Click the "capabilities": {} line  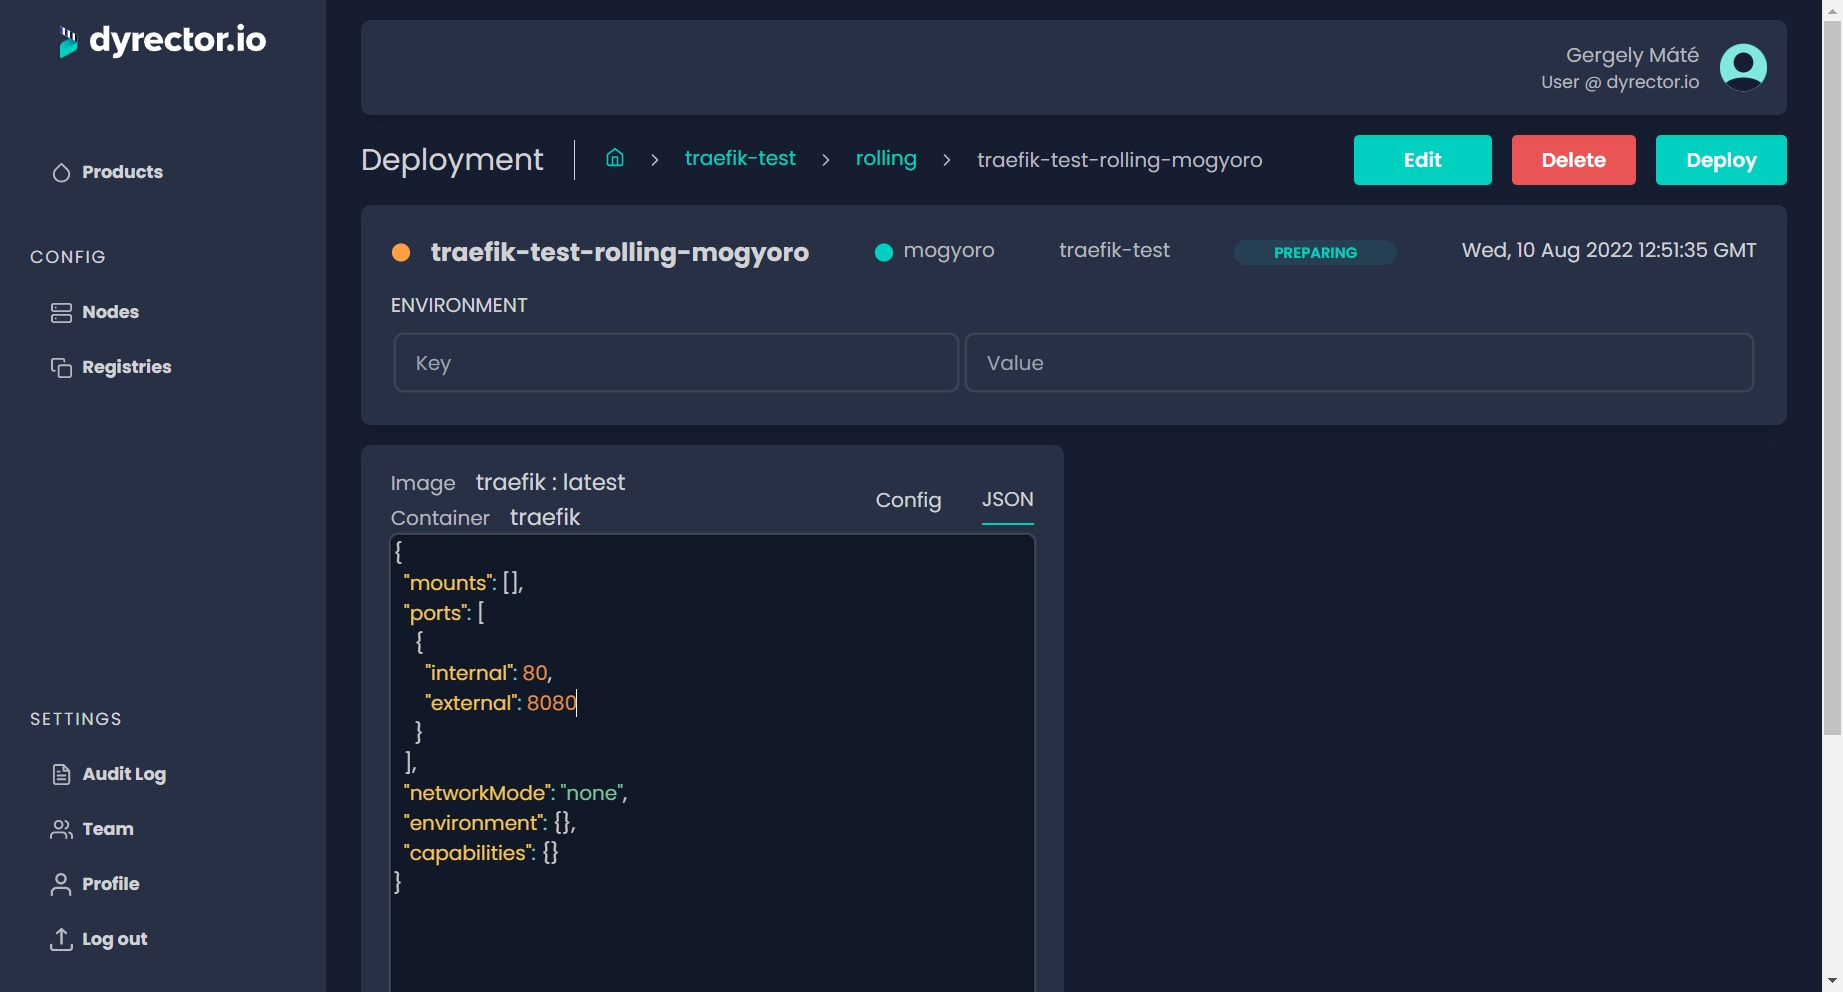[x=481, y=853]
